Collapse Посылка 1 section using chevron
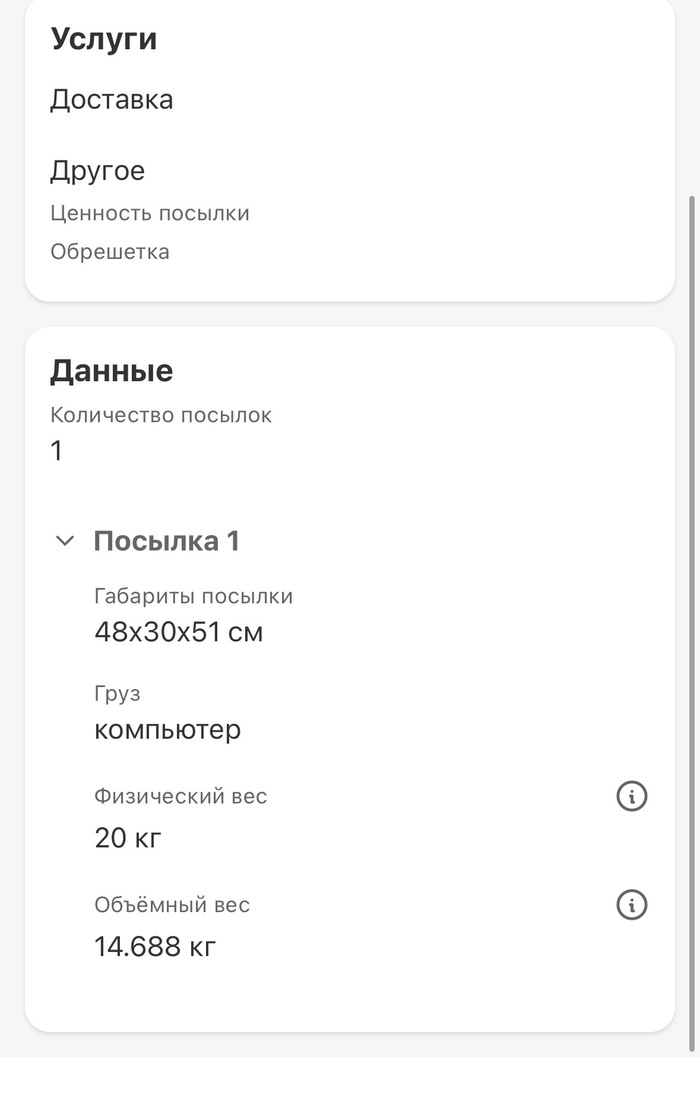 [65, 541]
